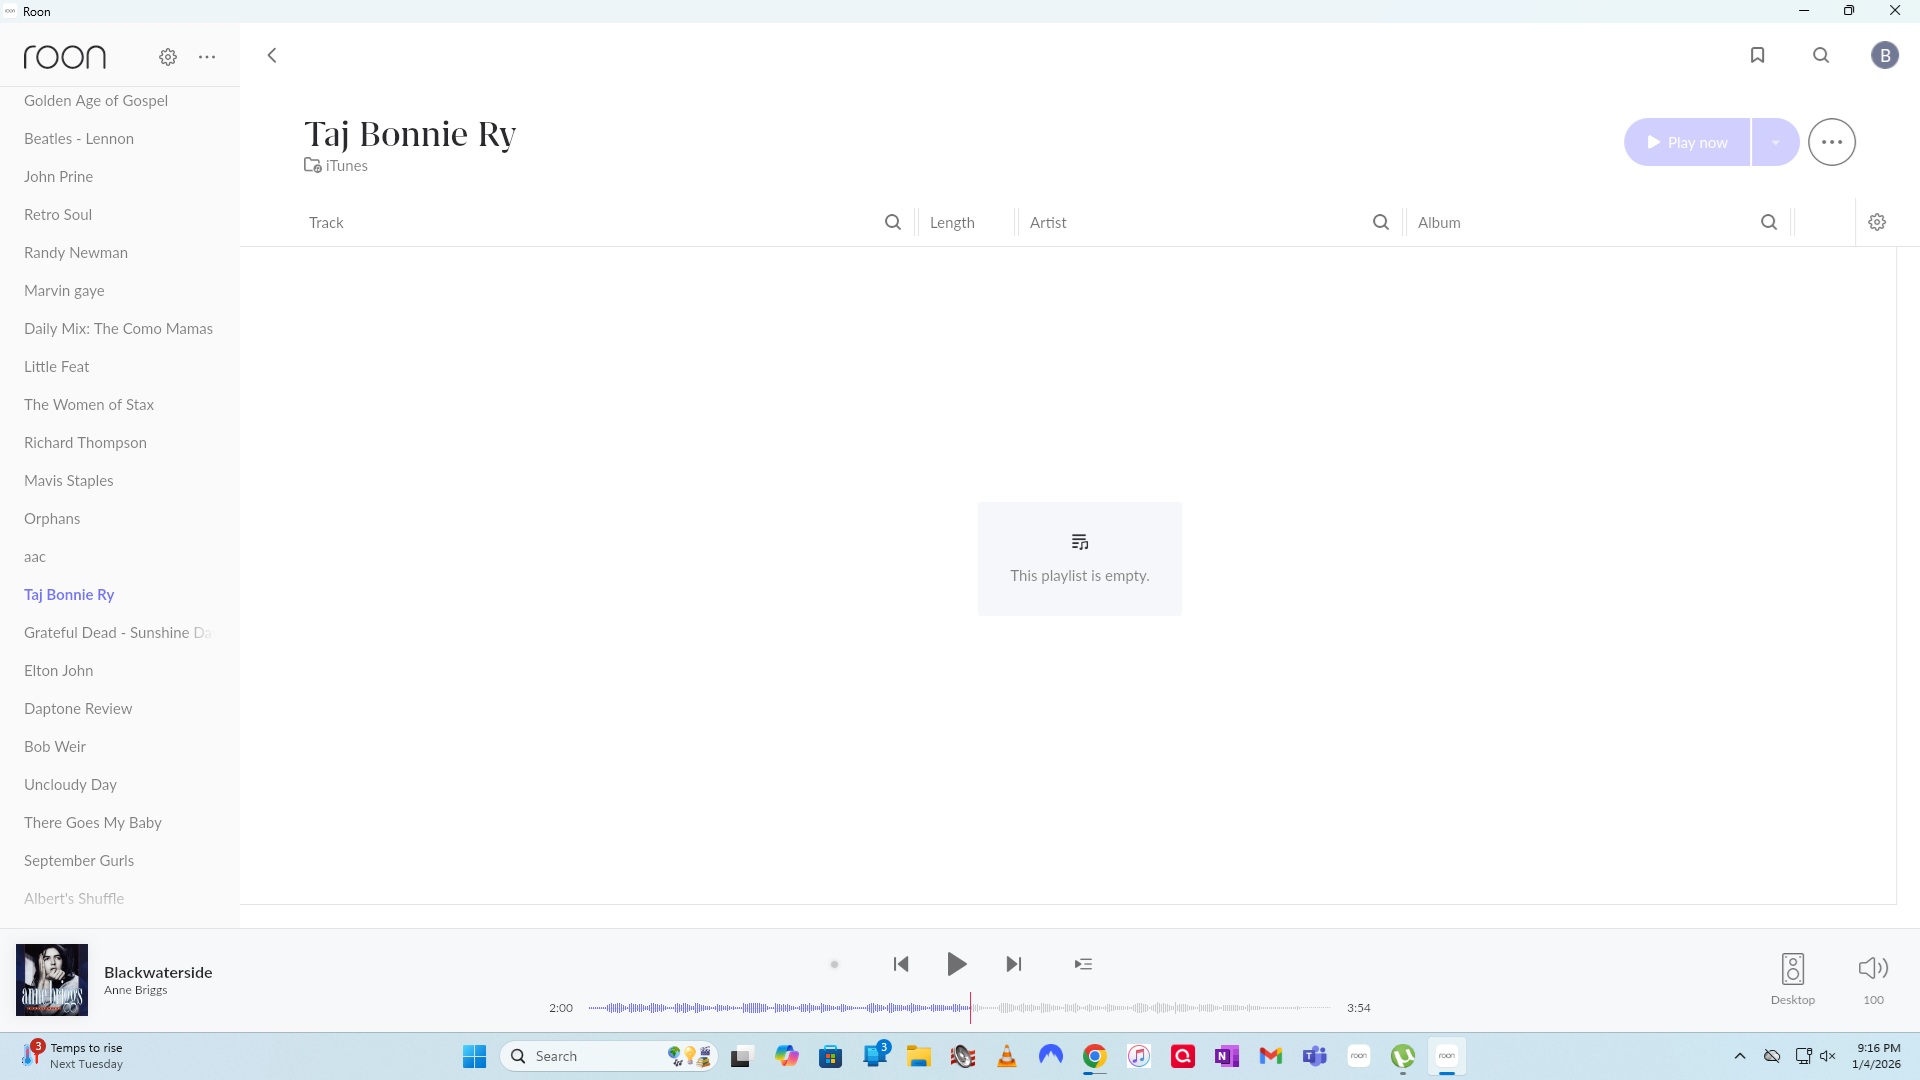Filter by artist using Artist column magnifier
The image size is (1920, 1080).
pos(1381,222)
